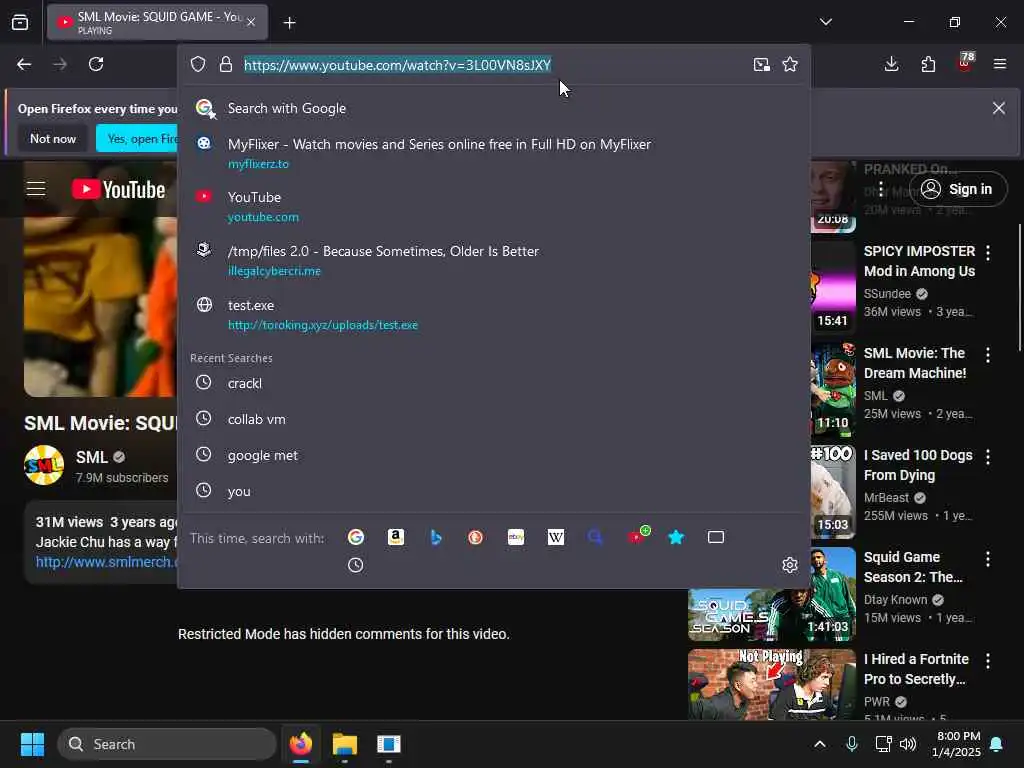Search this time with Amazon icon

click(396, 537)
